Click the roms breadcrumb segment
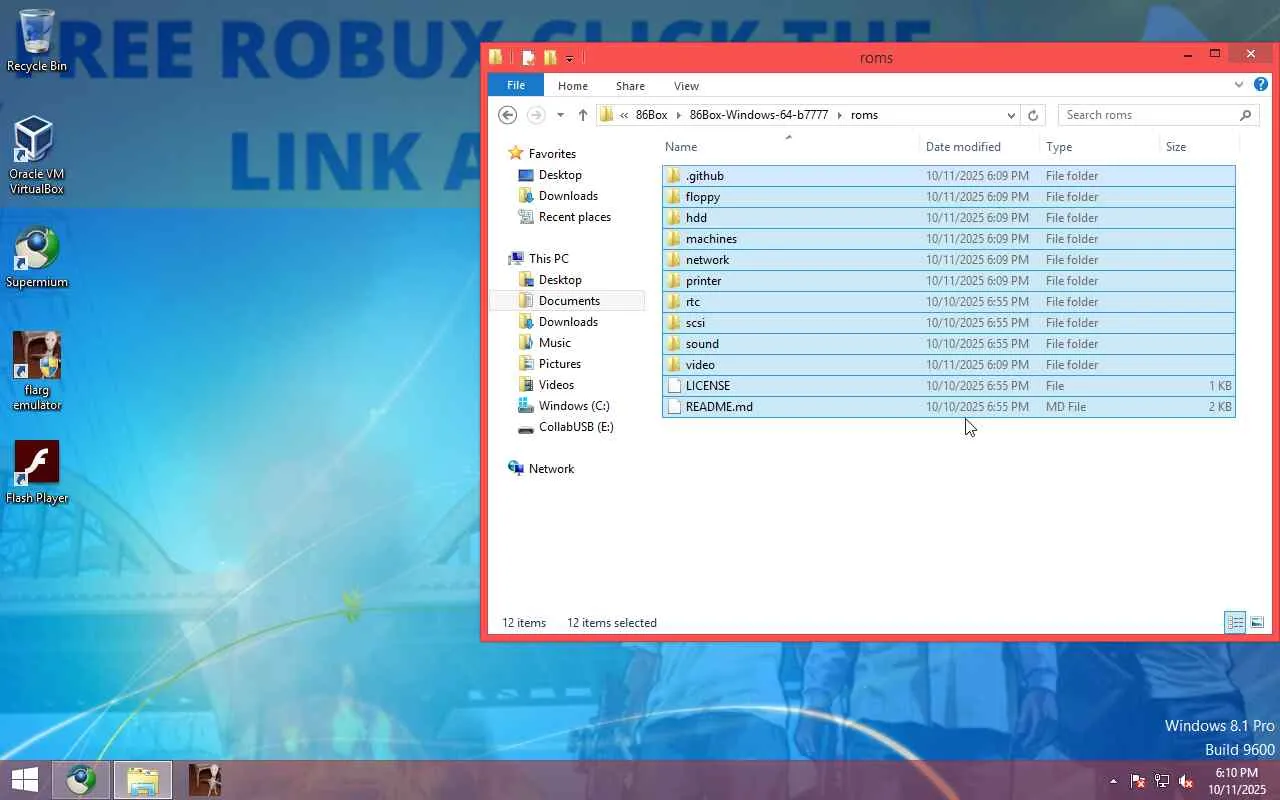Screen dimensions: 1280x800 point(864,115)
